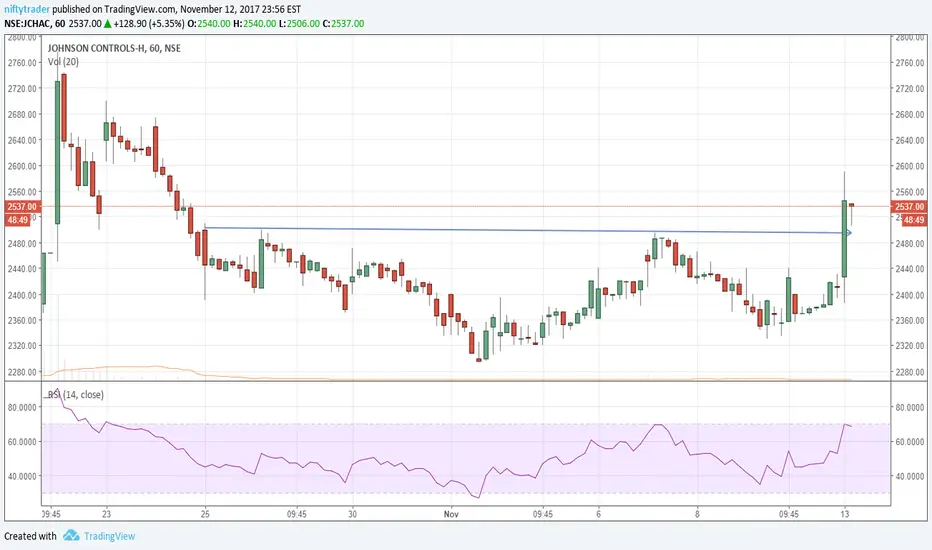Click the 2400.00 label on right price axis
Screen dimensions: 932x550
909,295
